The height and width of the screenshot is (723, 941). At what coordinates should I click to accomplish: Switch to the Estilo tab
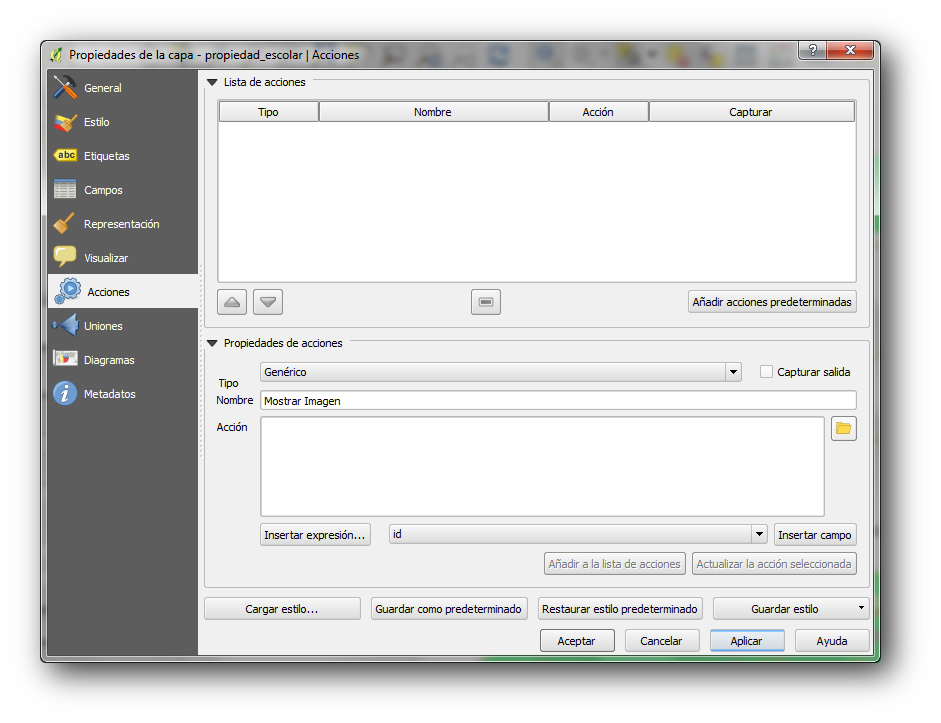point(122,122)
